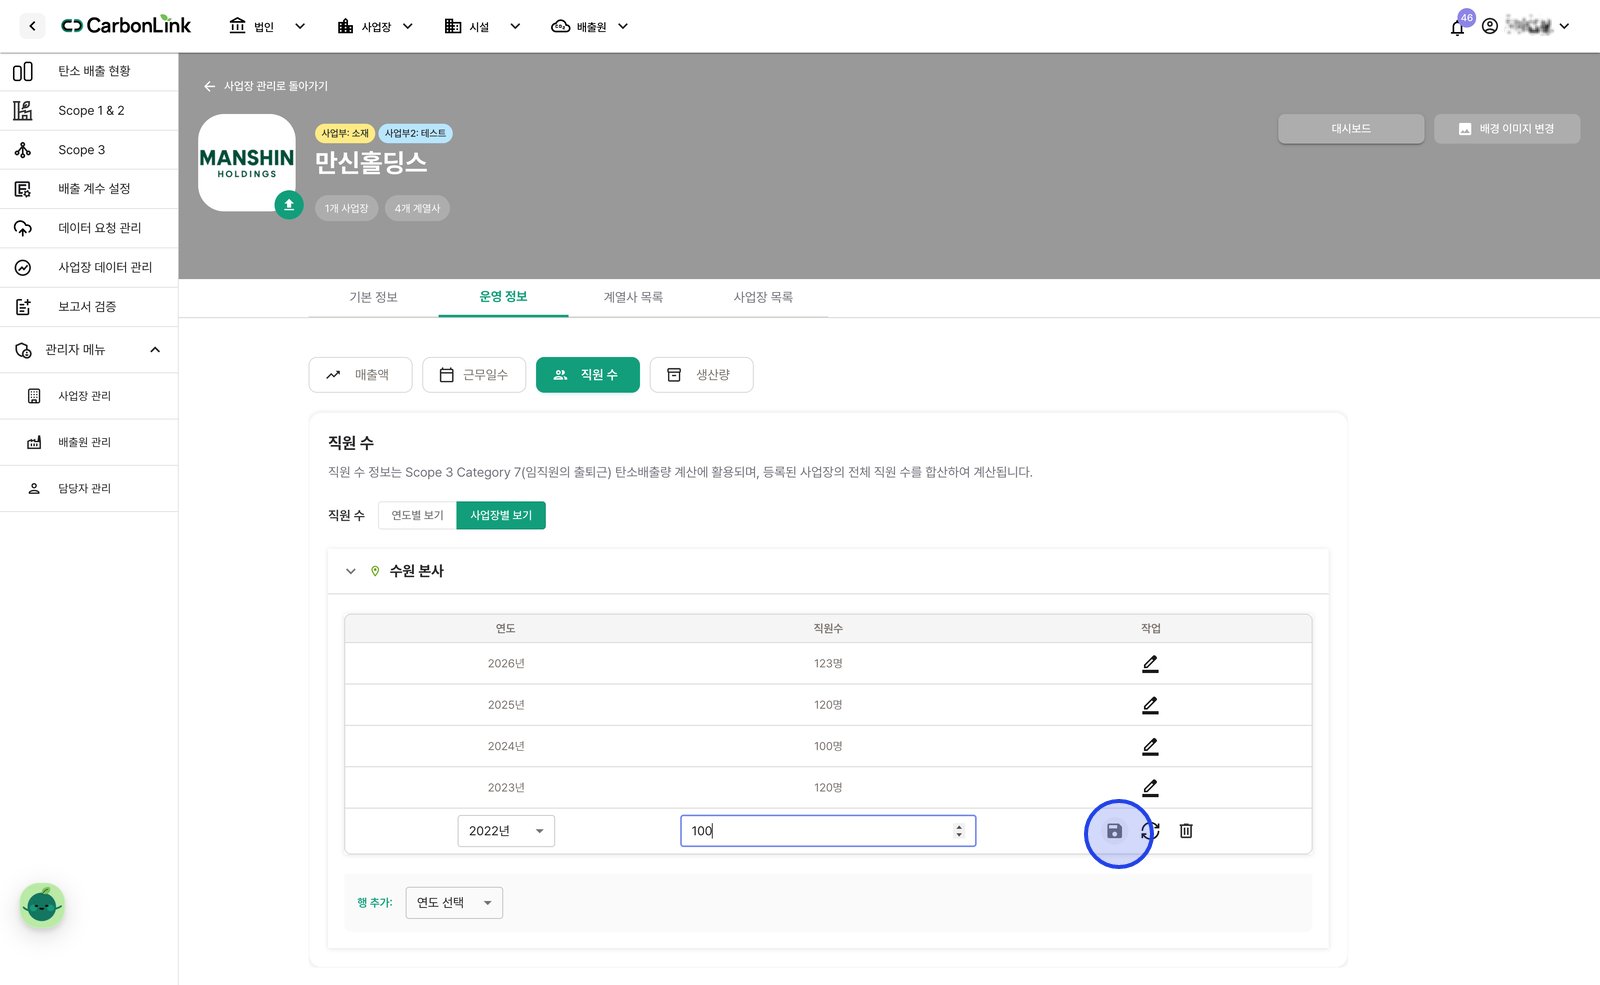Open the 배출원 top menu
The height and width of the screenshot is (985, 1600).
coord(590,27)
